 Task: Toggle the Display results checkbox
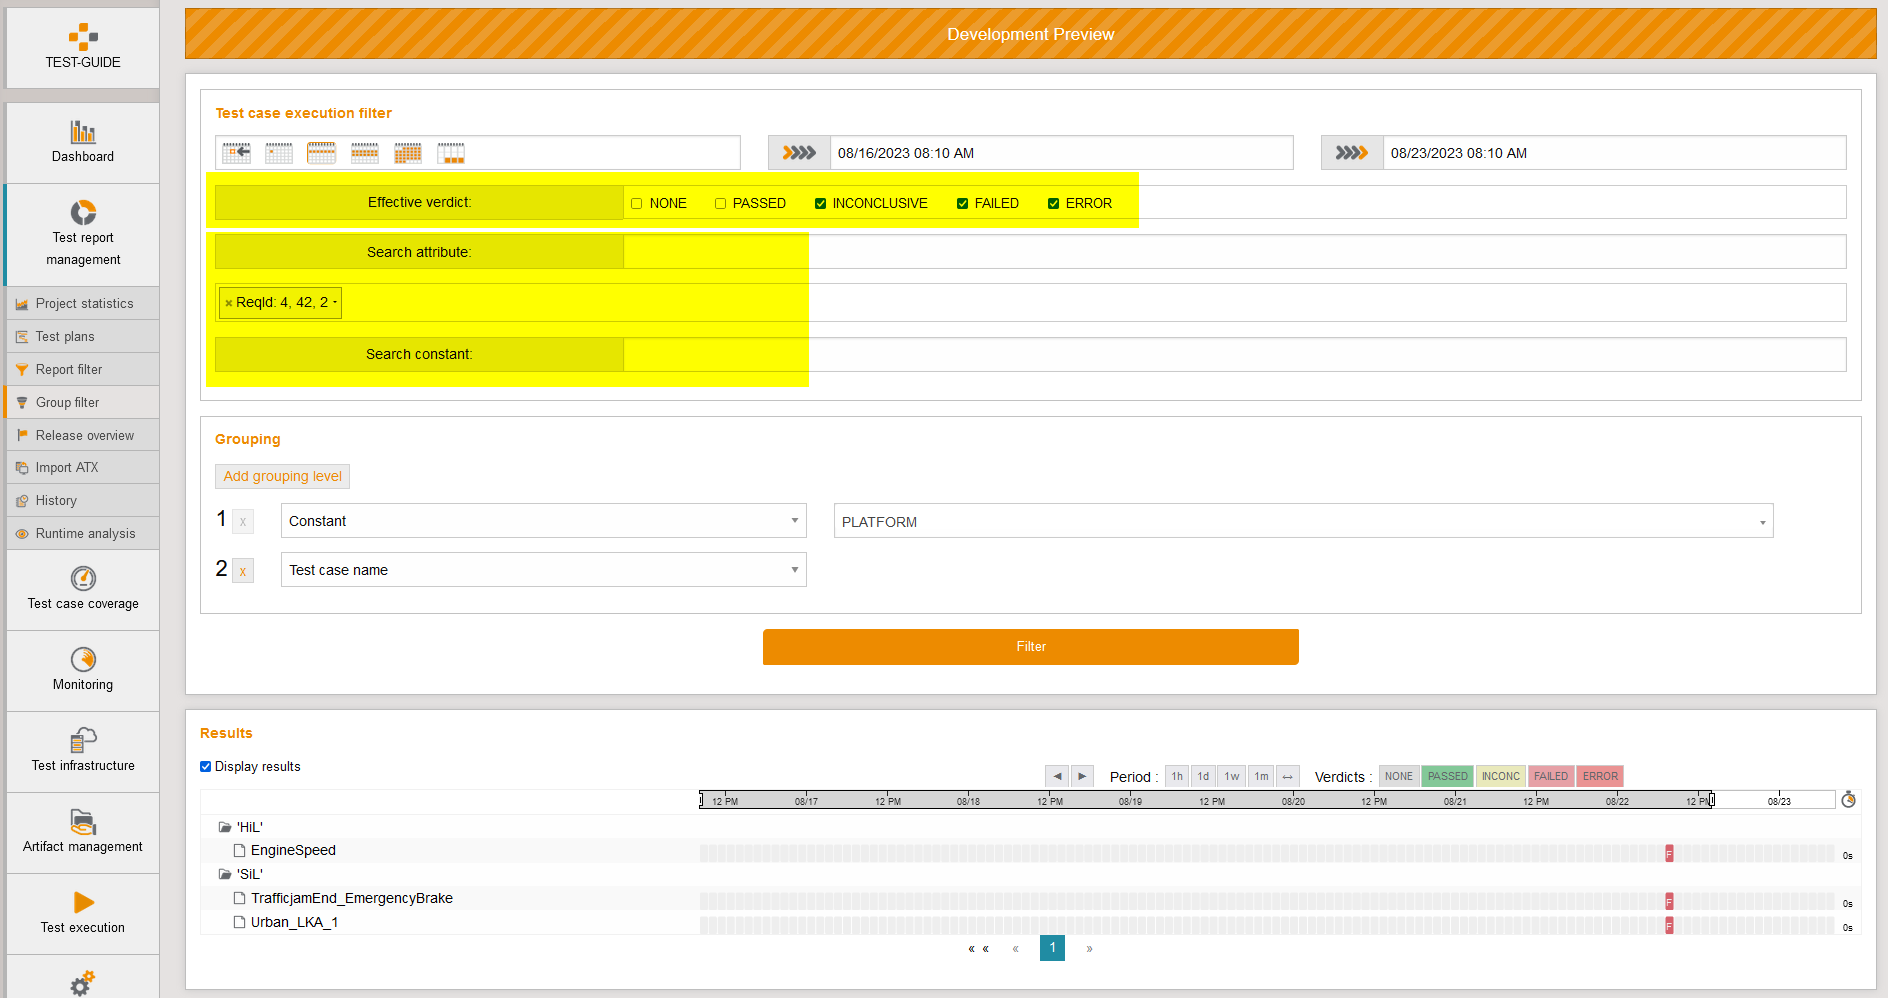coord(206,767)
